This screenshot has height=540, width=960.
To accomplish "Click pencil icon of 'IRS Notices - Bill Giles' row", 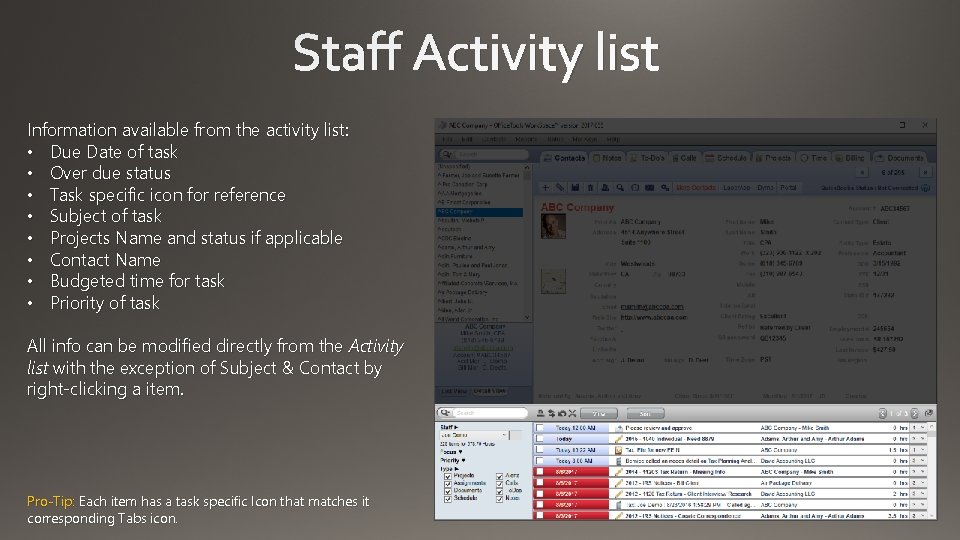I will coord(619,483).
